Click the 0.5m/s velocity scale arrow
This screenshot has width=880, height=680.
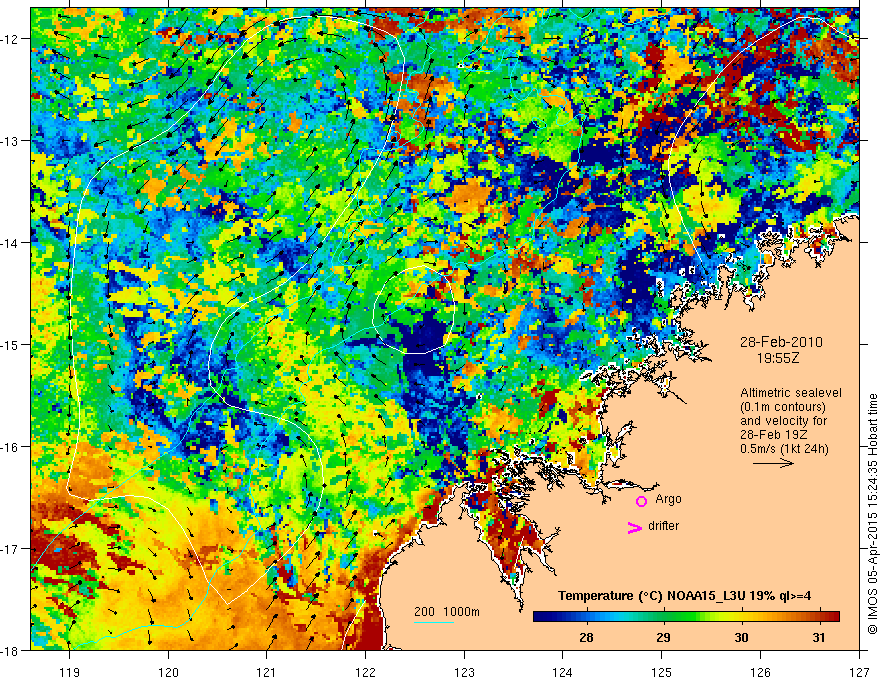click(773, 463)
